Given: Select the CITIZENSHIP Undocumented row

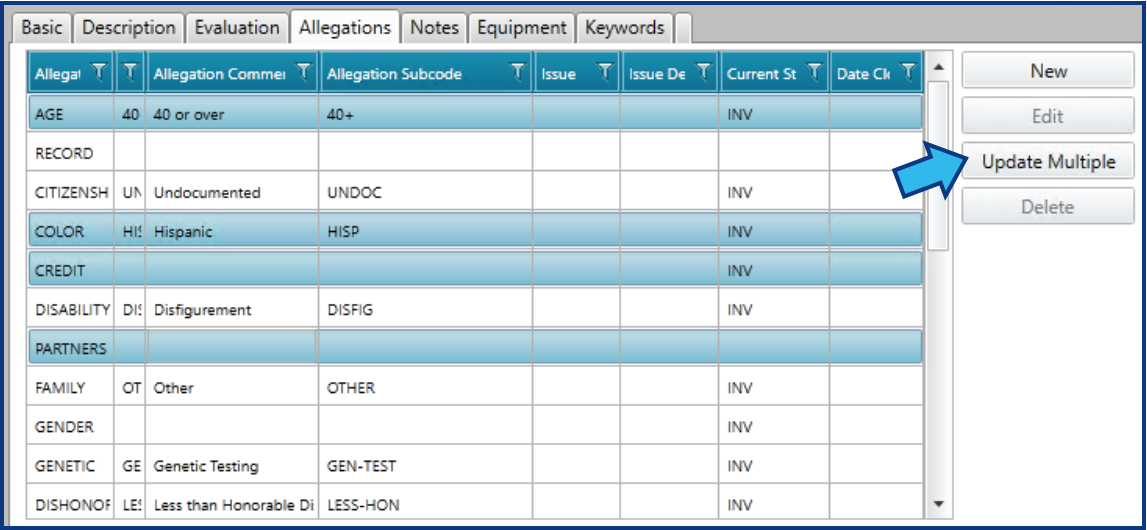Looking at the screenshot, I should click(x=475, y=193).
